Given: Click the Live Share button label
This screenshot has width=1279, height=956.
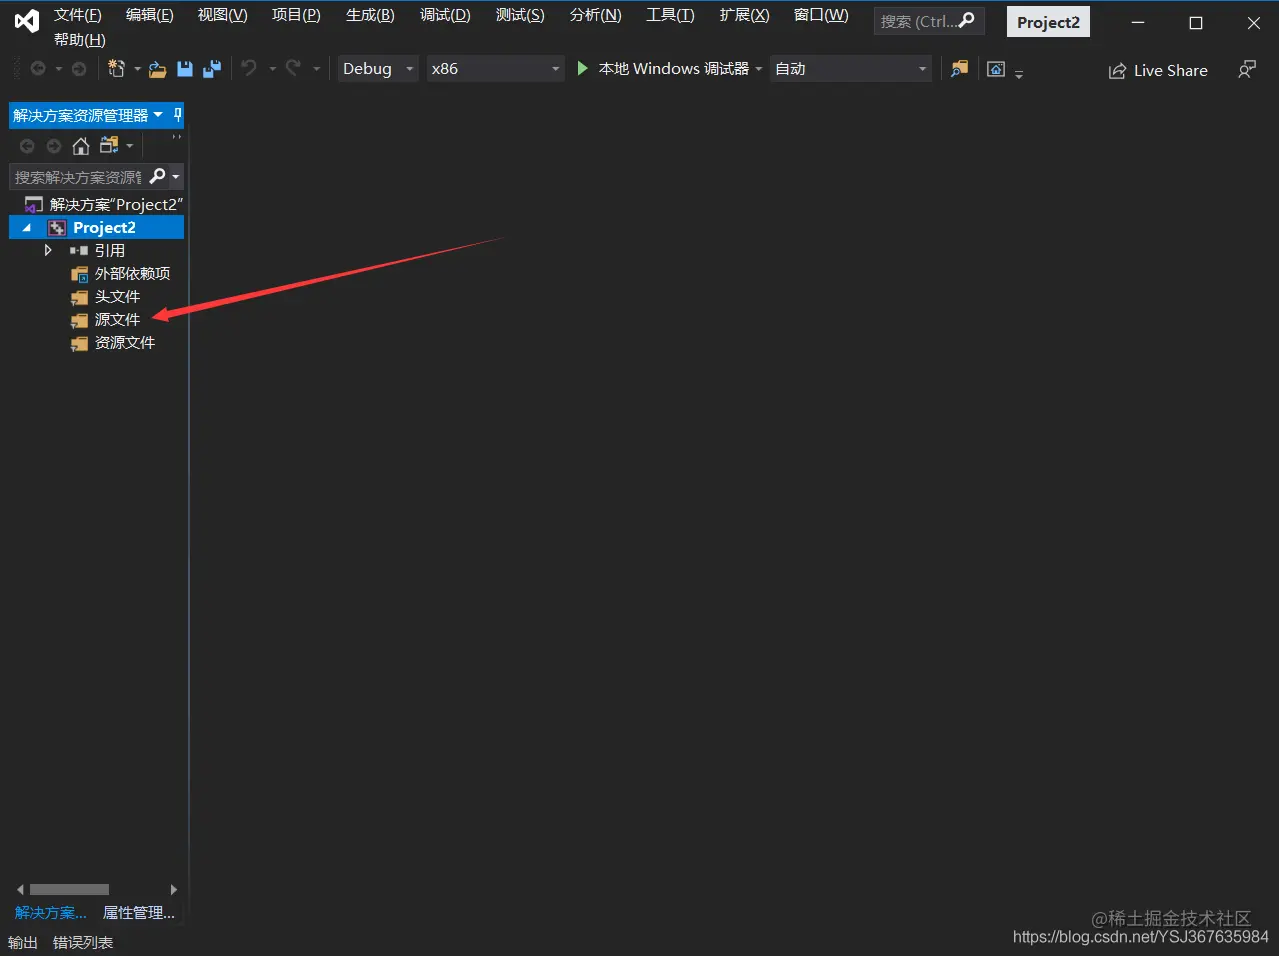Looking at the screenshot, I should (x=1171, y=70).
